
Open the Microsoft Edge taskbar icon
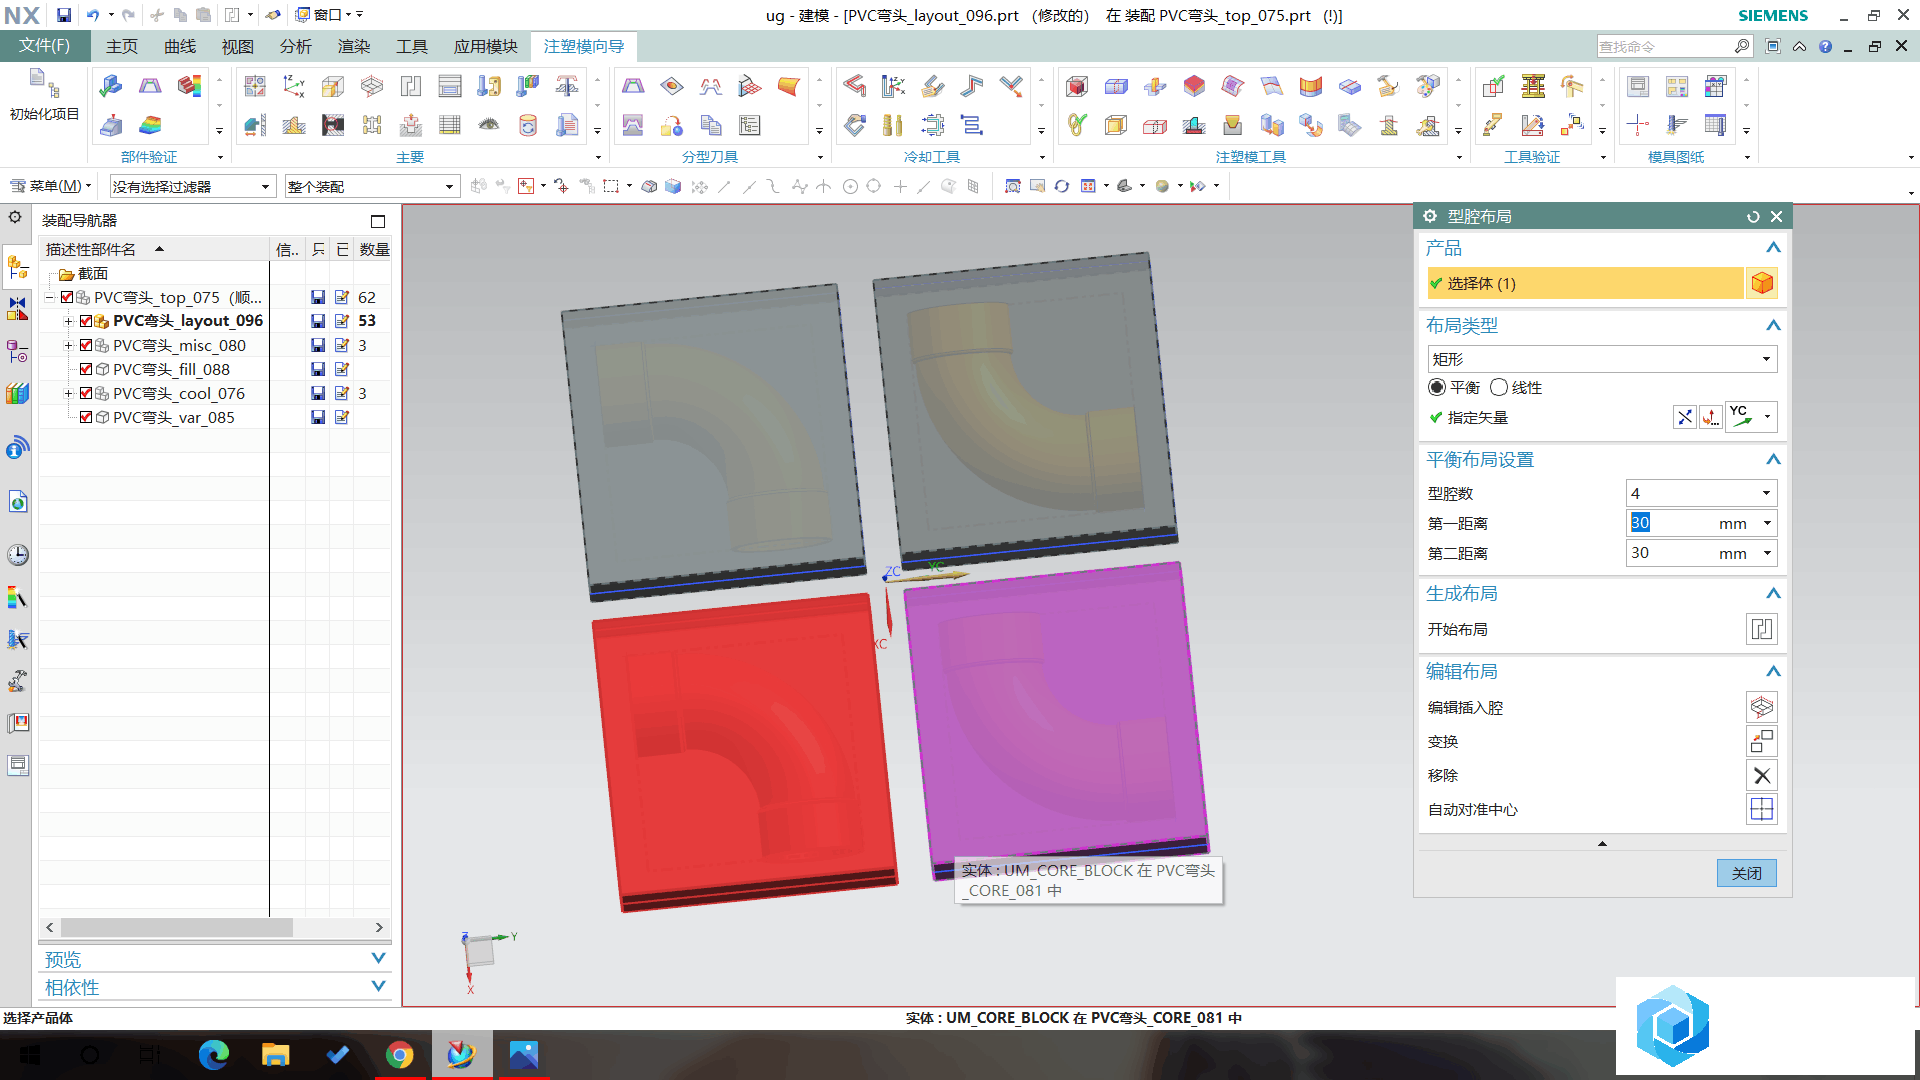[x=213, y=1055]
